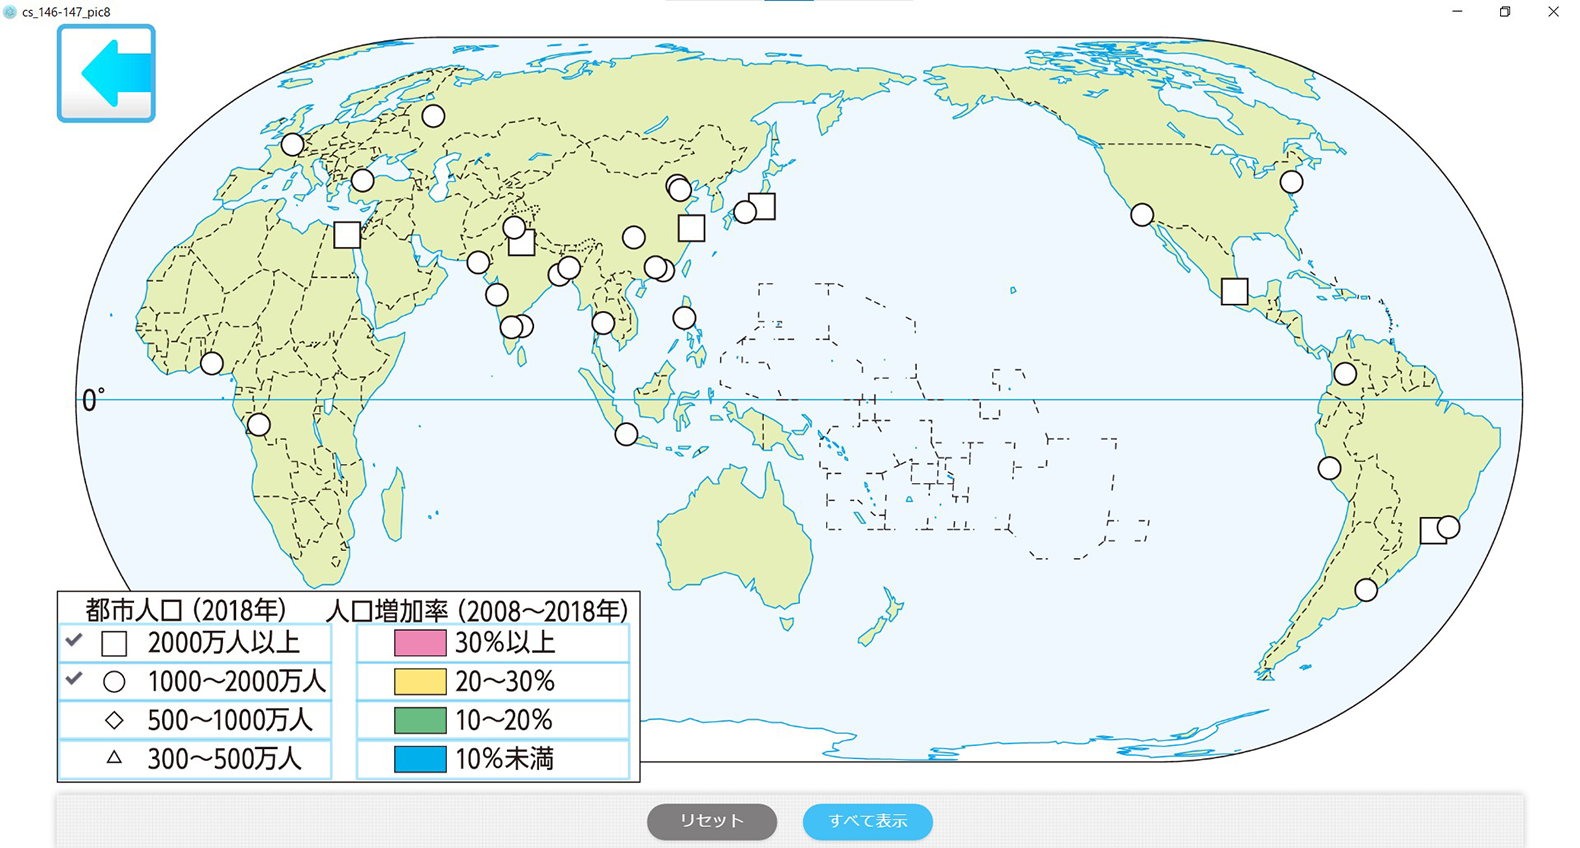Screen dimensions: 1580x848
Task: Choose the yellow 20～30% growth swatch
Action: click(x=420, y=682)
